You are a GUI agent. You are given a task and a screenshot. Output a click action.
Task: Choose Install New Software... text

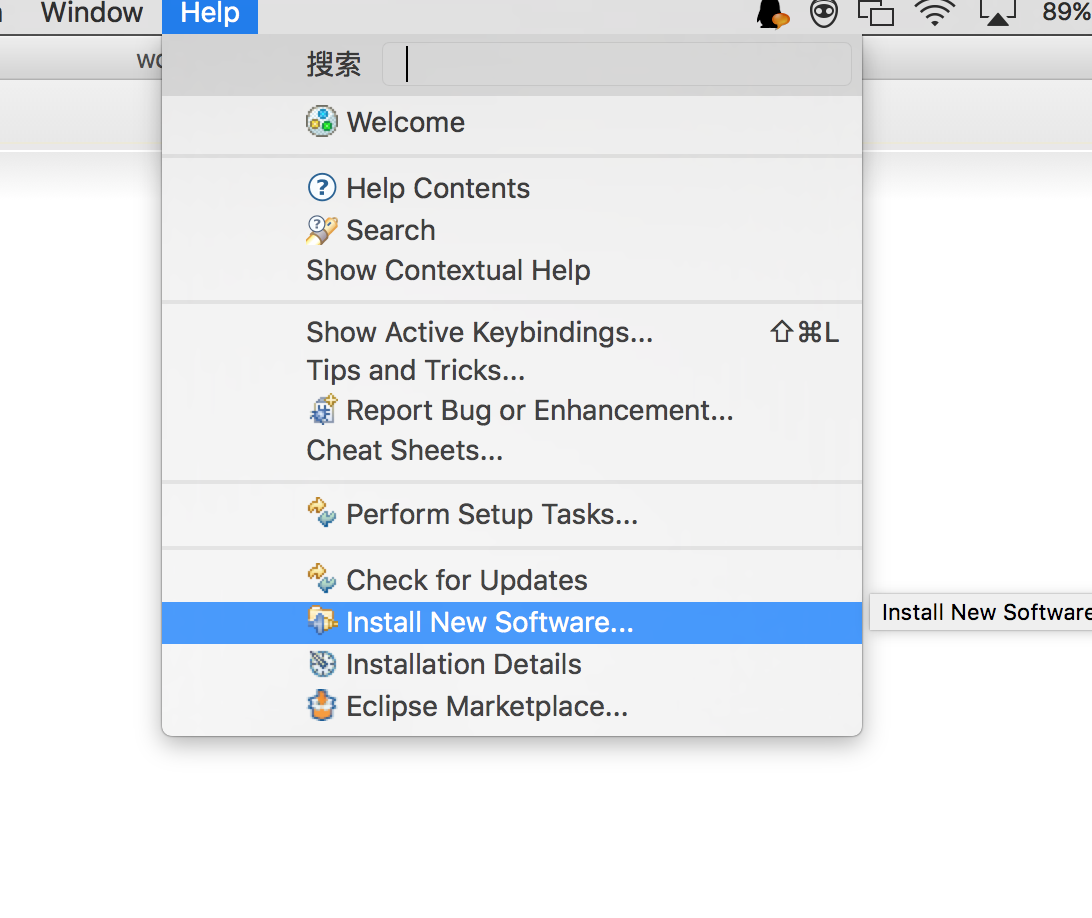coord(490,622)
